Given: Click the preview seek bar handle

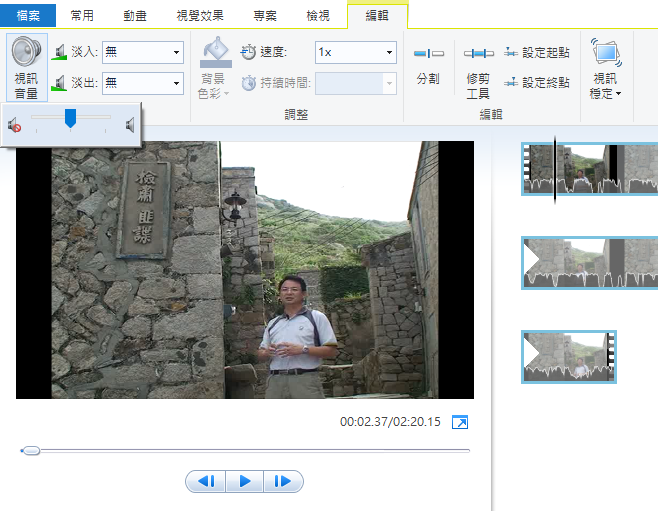Looking at the screenshot, I should coord(31,451).
